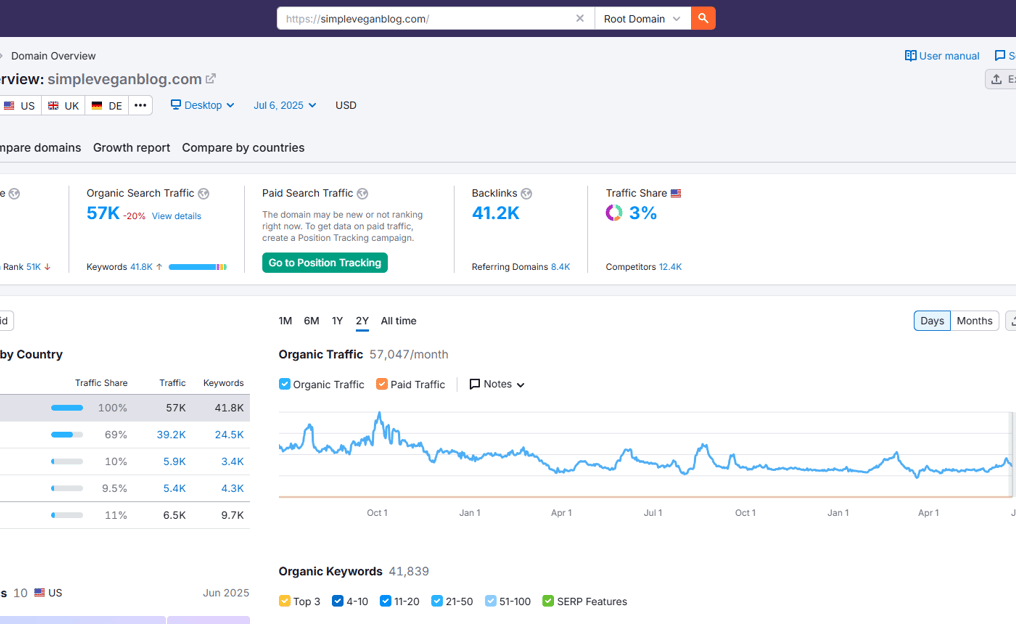The width and height of the screenshot is (1016, 624).
Task: Click the 57K organic traffic value
Action: coord(103,213)
